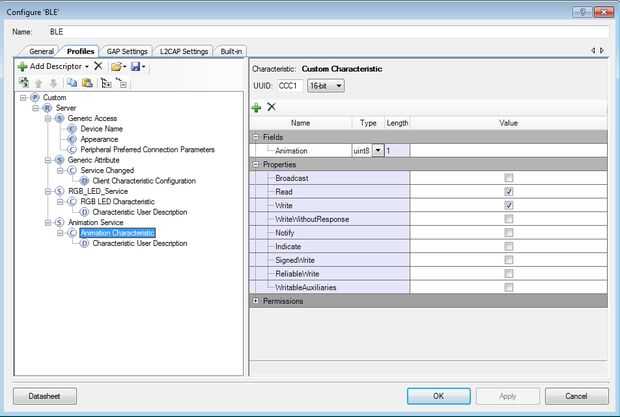620x417 pixels.
Task: Enable the Indicate property checkbox
Action: click(x=508, y=246)
